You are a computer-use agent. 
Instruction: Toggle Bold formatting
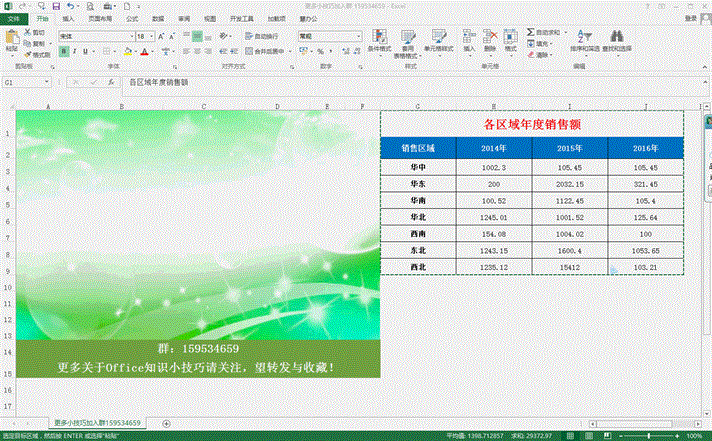click(62, 50)
